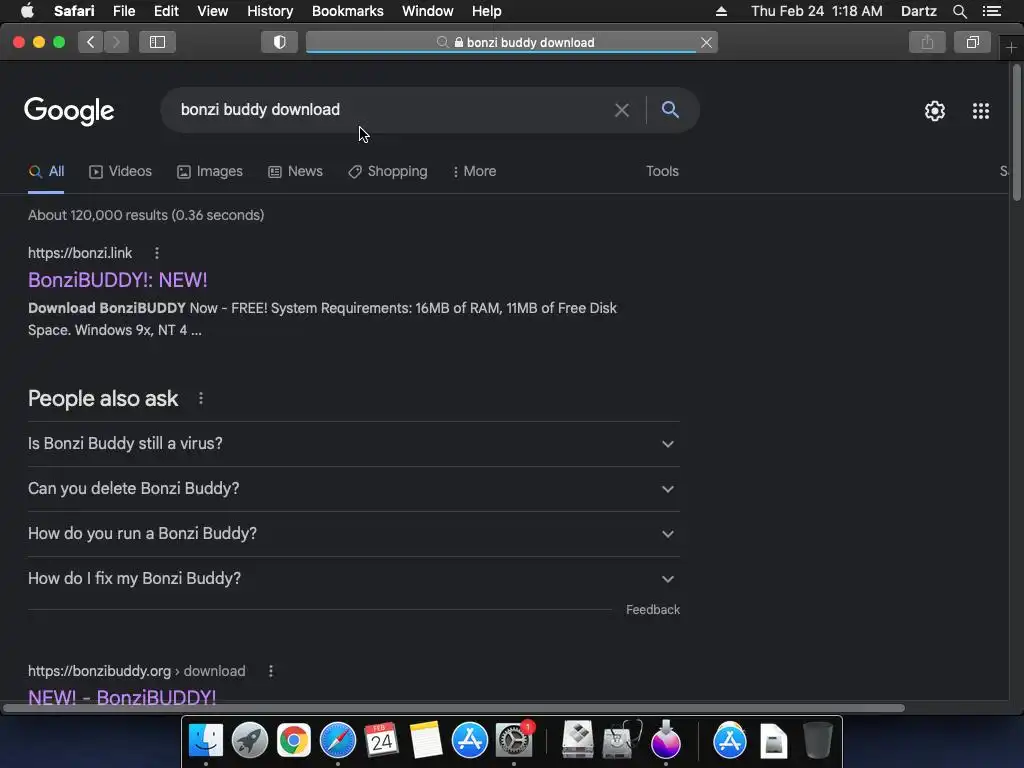Expand "How do you run a Bonzi Buddy?"
Viewport: 1024px width, 768px height.
tap(354, 534)
